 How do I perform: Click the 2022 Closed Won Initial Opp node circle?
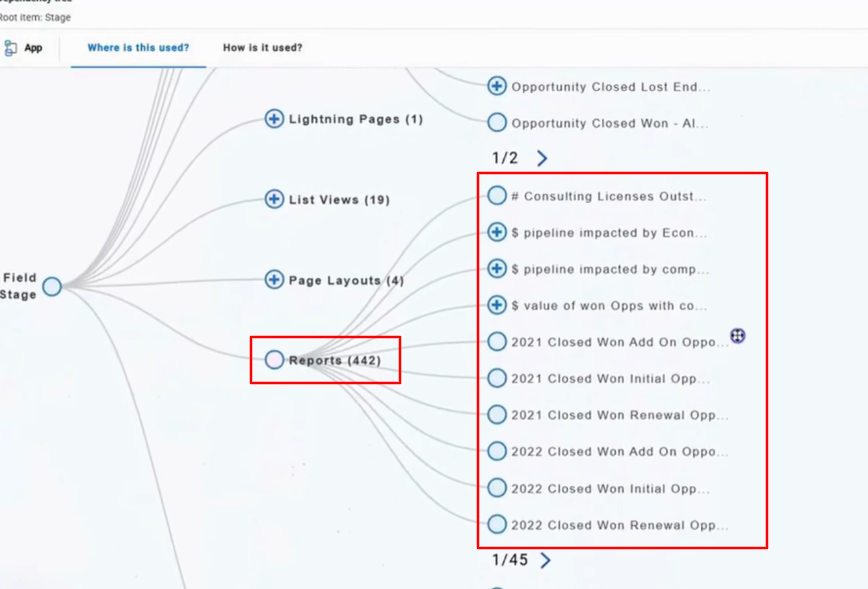tap(497, 488)
